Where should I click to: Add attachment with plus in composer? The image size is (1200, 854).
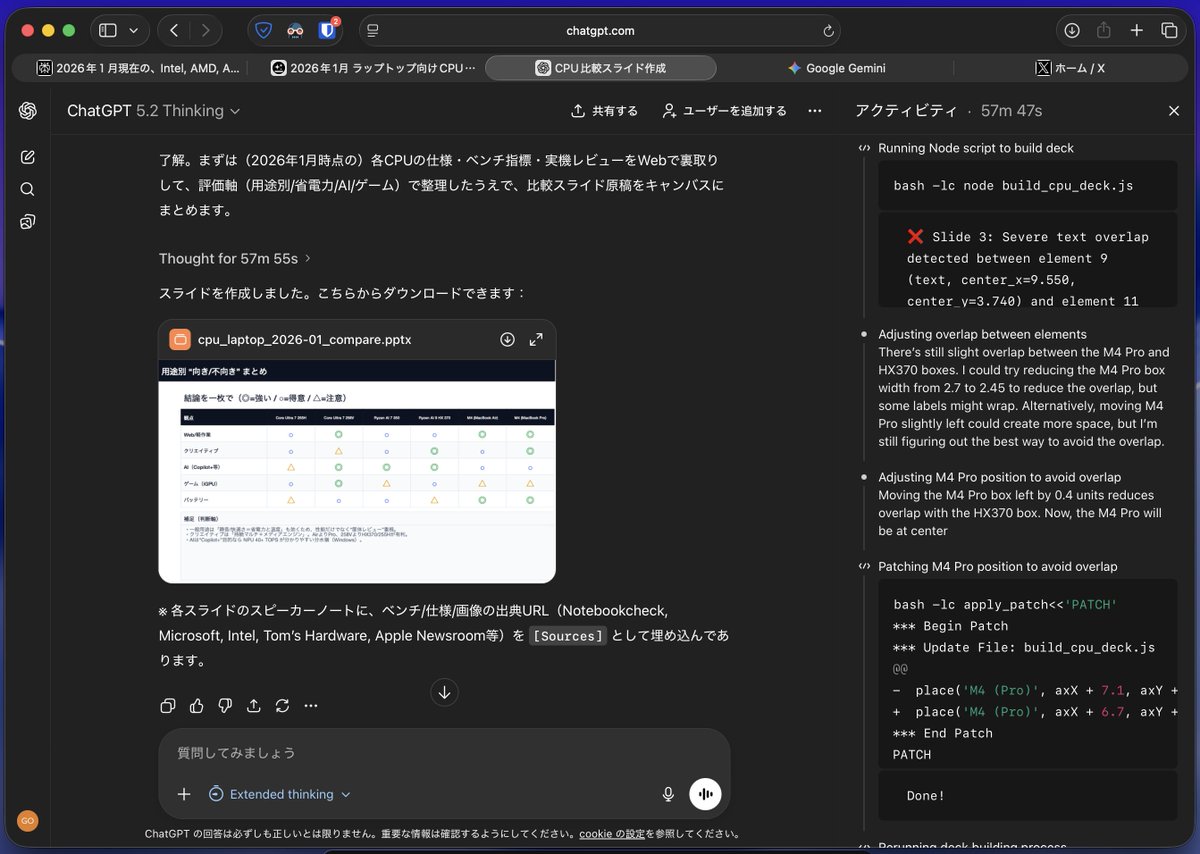pyautogui.click(x=184, y=794)
